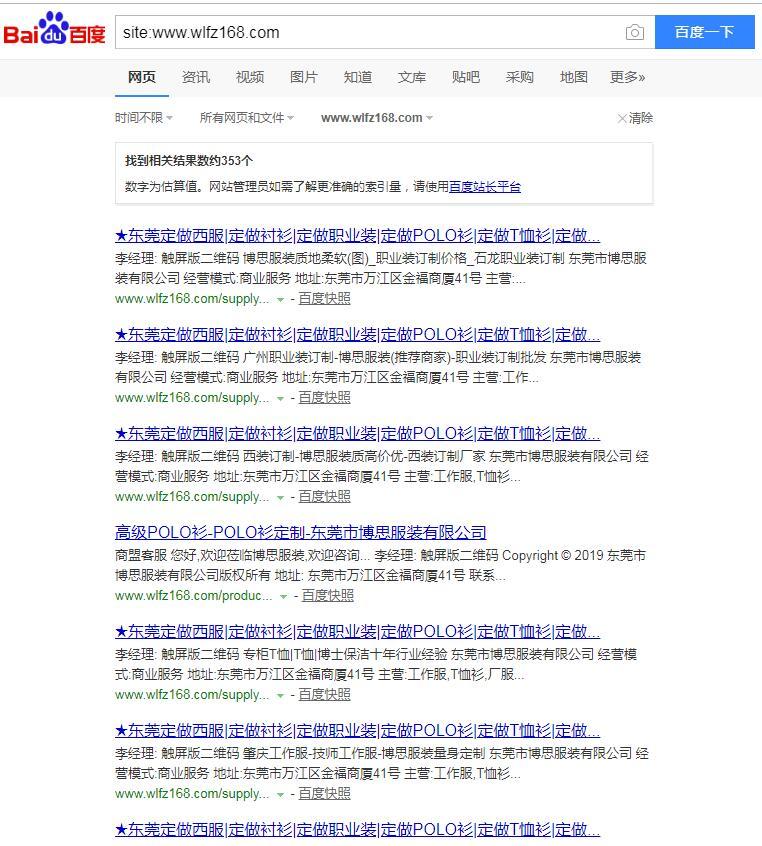Open camera image search icon

(x=635, y=32)
